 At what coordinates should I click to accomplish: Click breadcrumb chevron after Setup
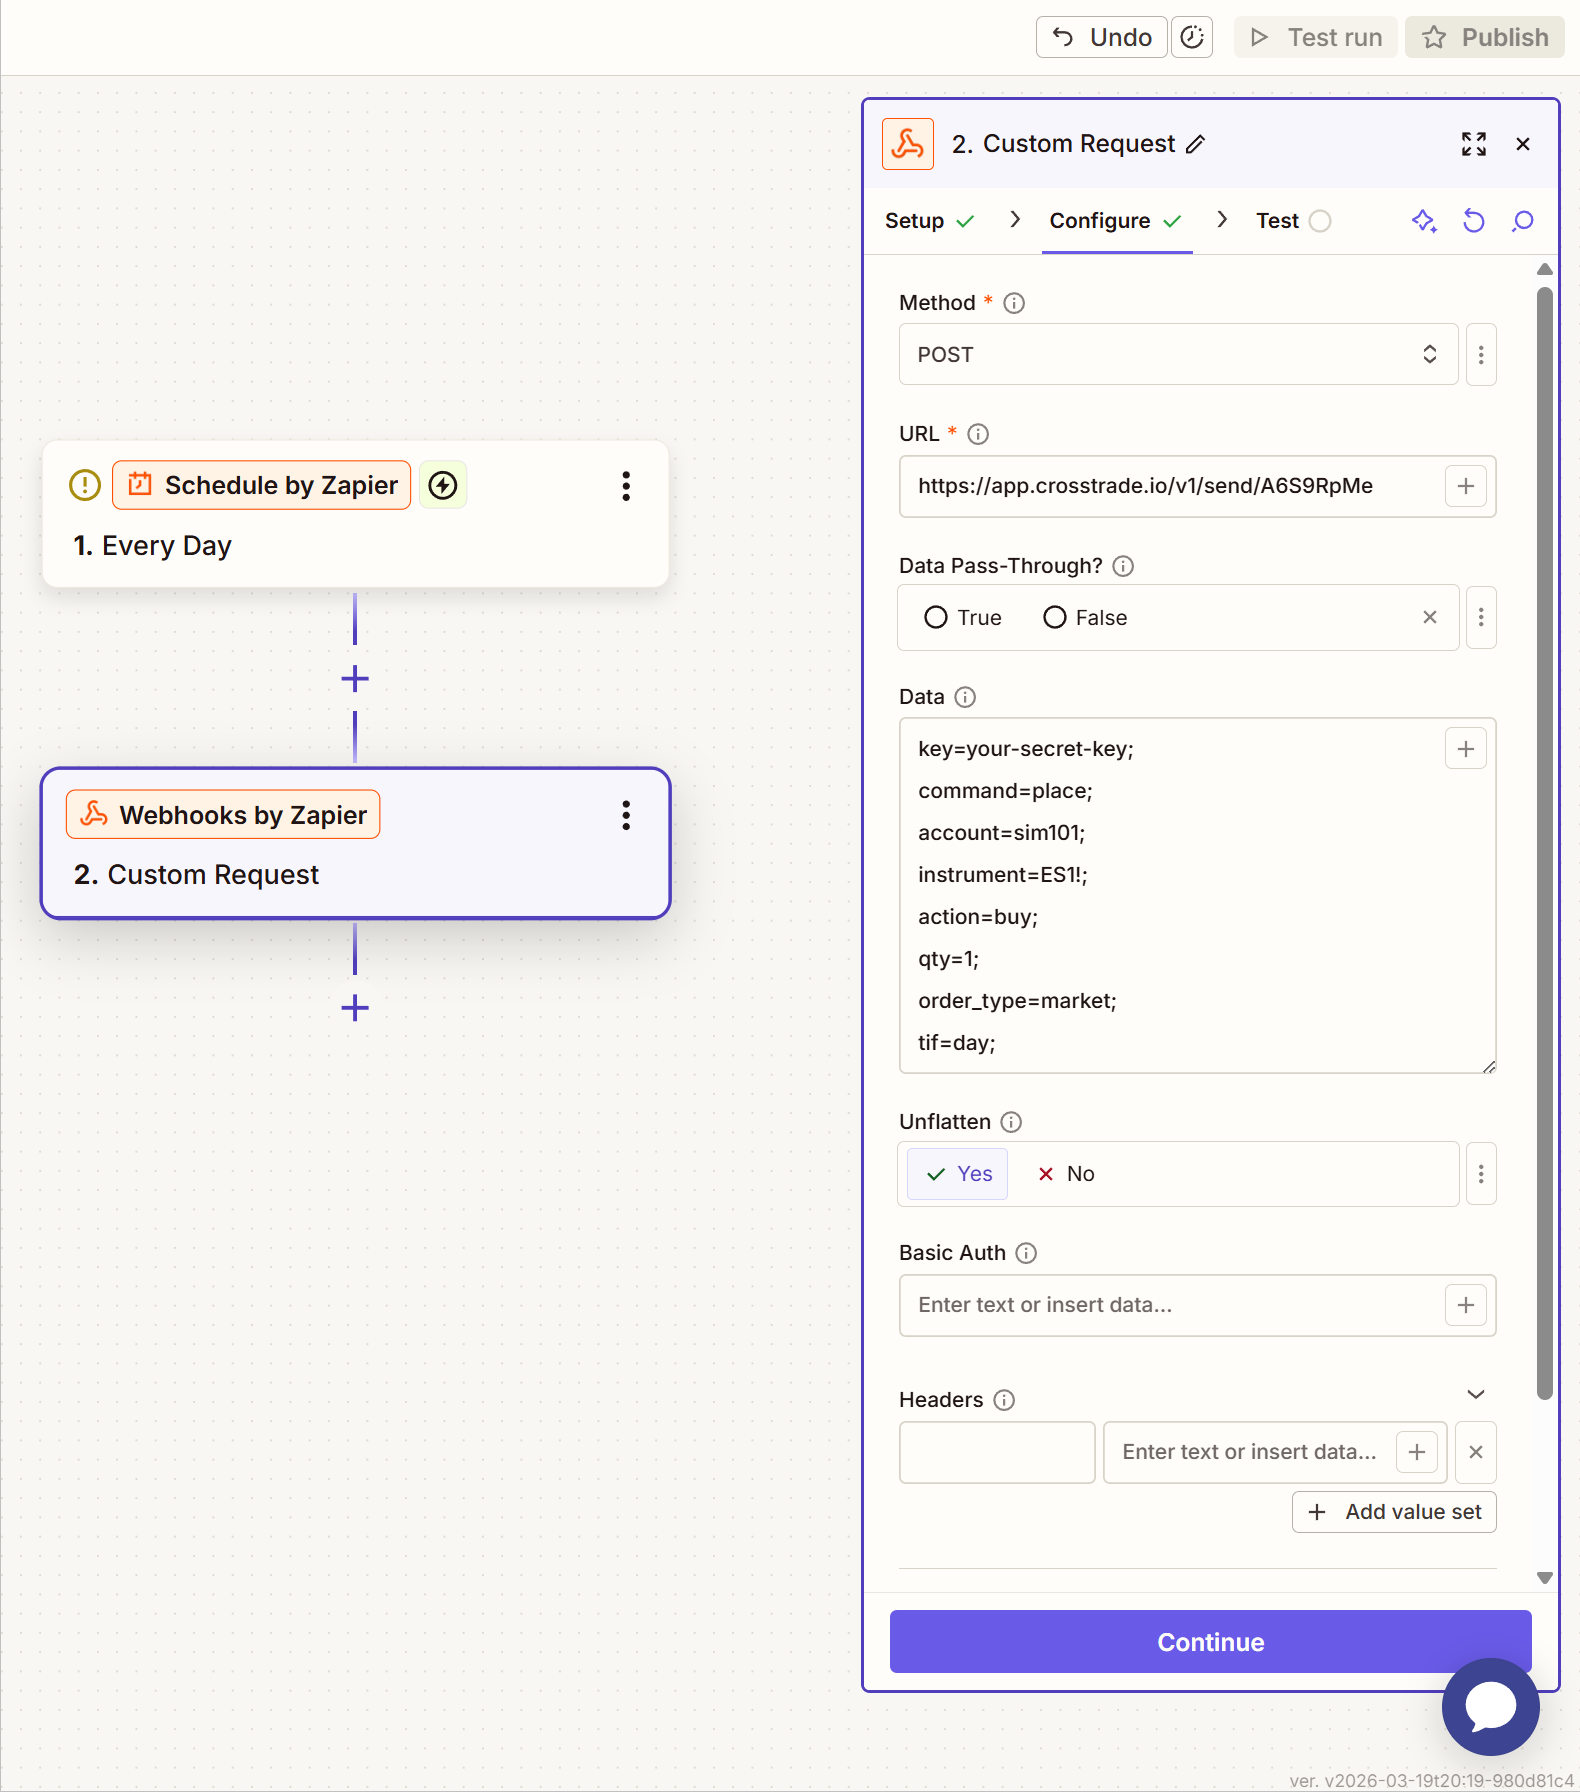[1015, 219]
